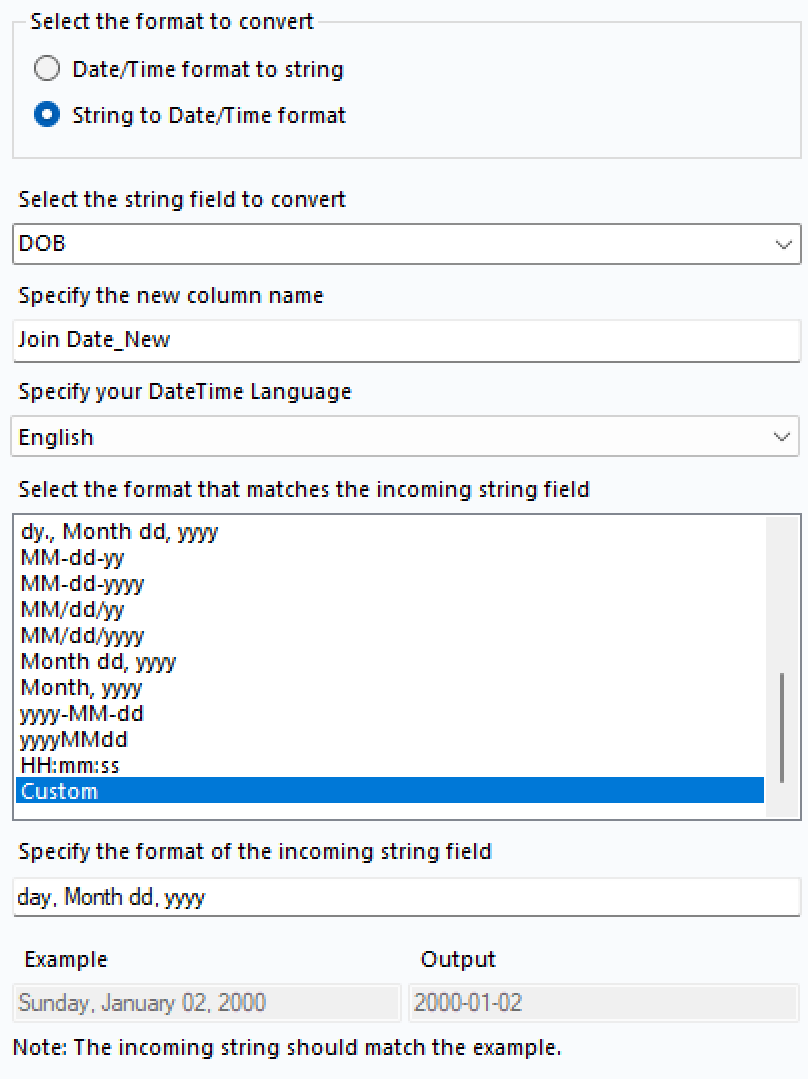Open the DOB string field dropdown

tap(406, 243)
